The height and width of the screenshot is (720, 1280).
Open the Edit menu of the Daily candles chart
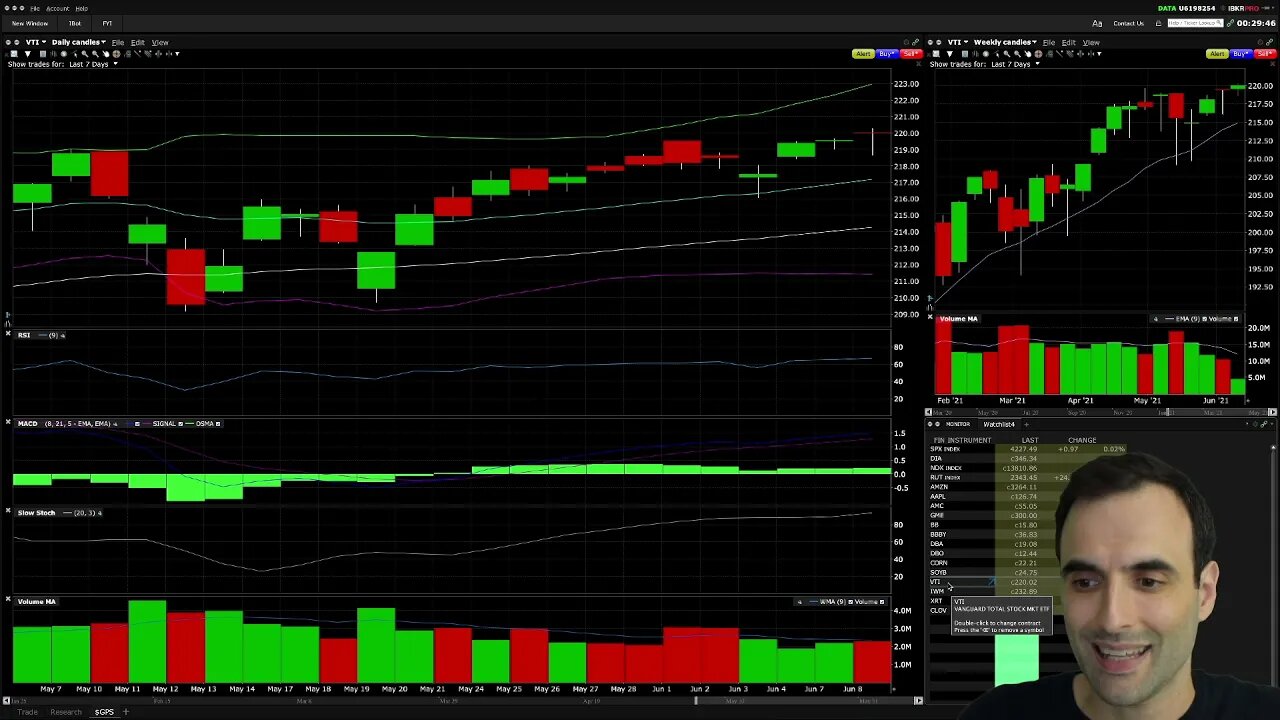pyautogui.click(x=137, y=42)
